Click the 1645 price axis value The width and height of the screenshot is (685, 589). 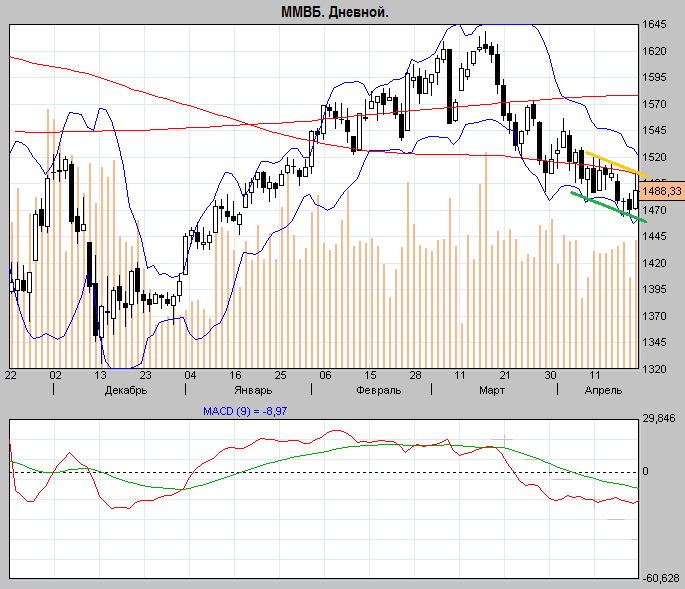654,24
